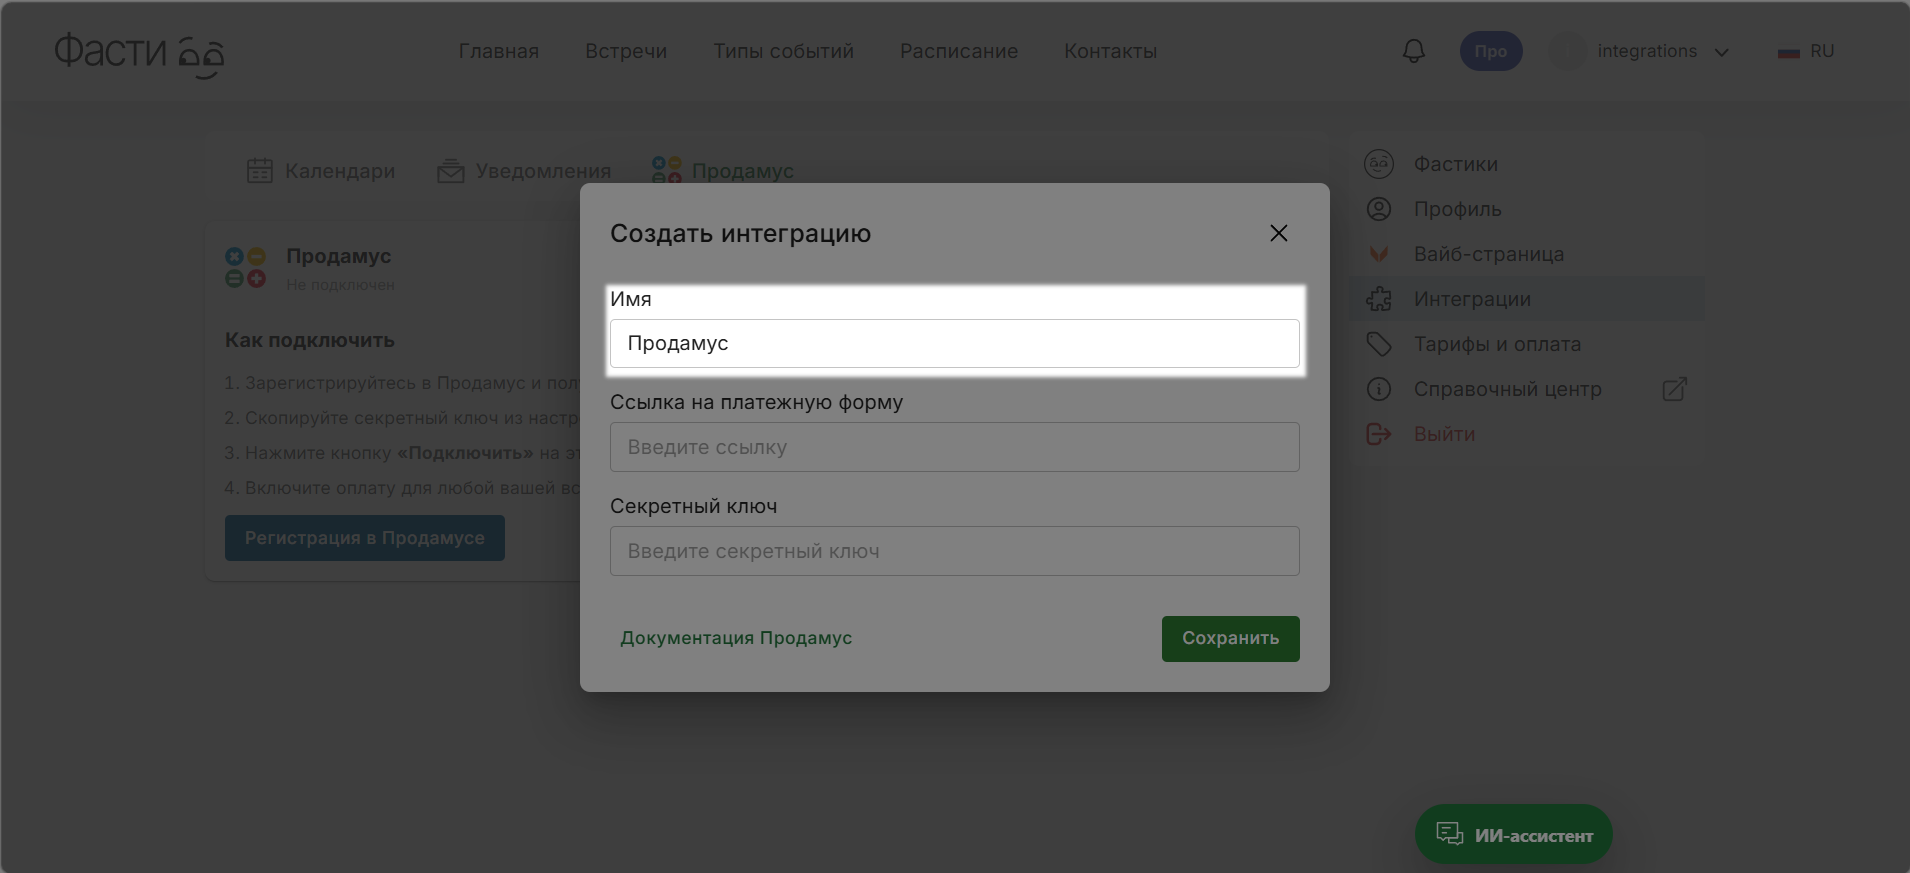The width and height of the screenshot is (1910, 873).
Task: Open Справочный центр external link icon
Action: (x=1674, y=389)
